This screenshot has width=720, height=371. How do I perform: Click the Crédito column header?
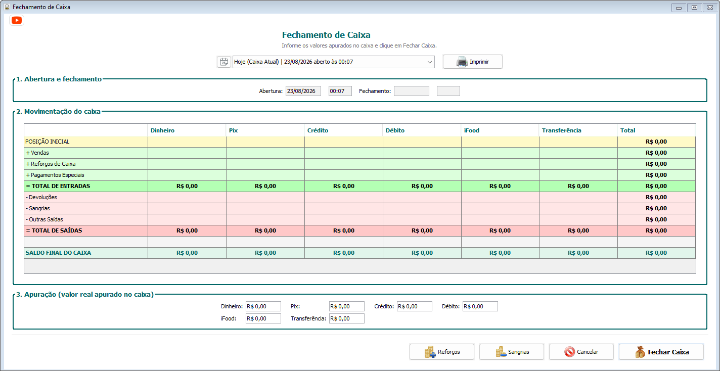coord(343,130)
